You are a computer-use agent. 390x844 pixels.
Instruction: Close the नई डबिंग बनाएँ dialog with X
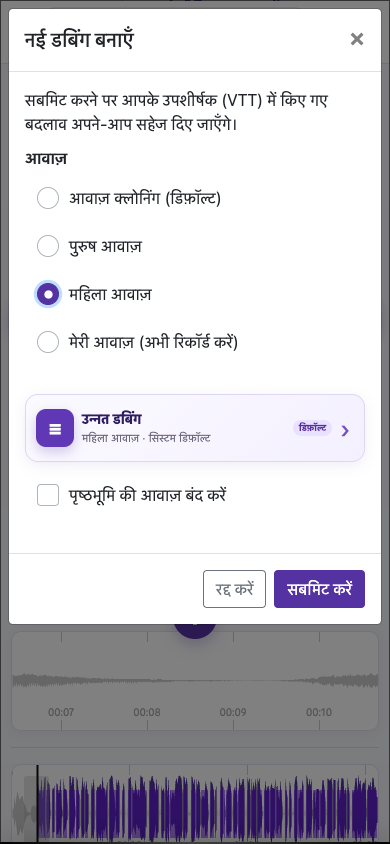[357, 39]
